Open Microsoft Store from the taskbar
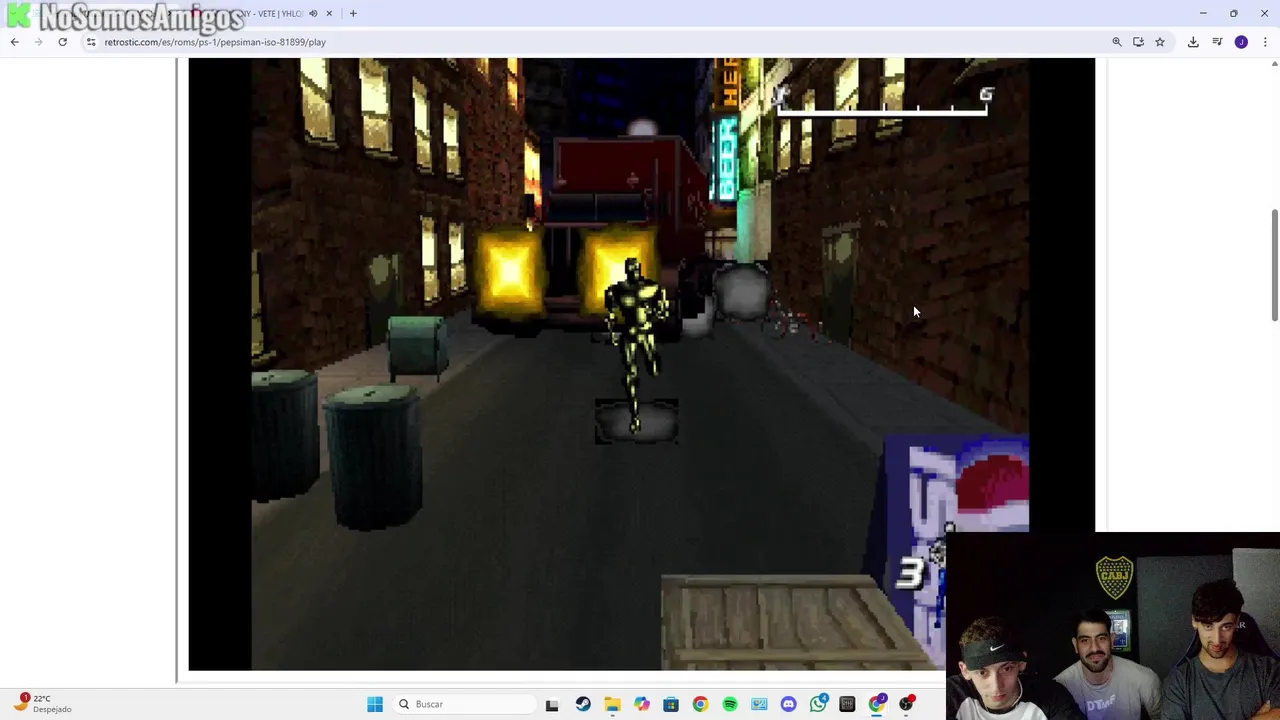Image resolution: width=1280 pixels, height=720 pixels. [x=671, y=704]
